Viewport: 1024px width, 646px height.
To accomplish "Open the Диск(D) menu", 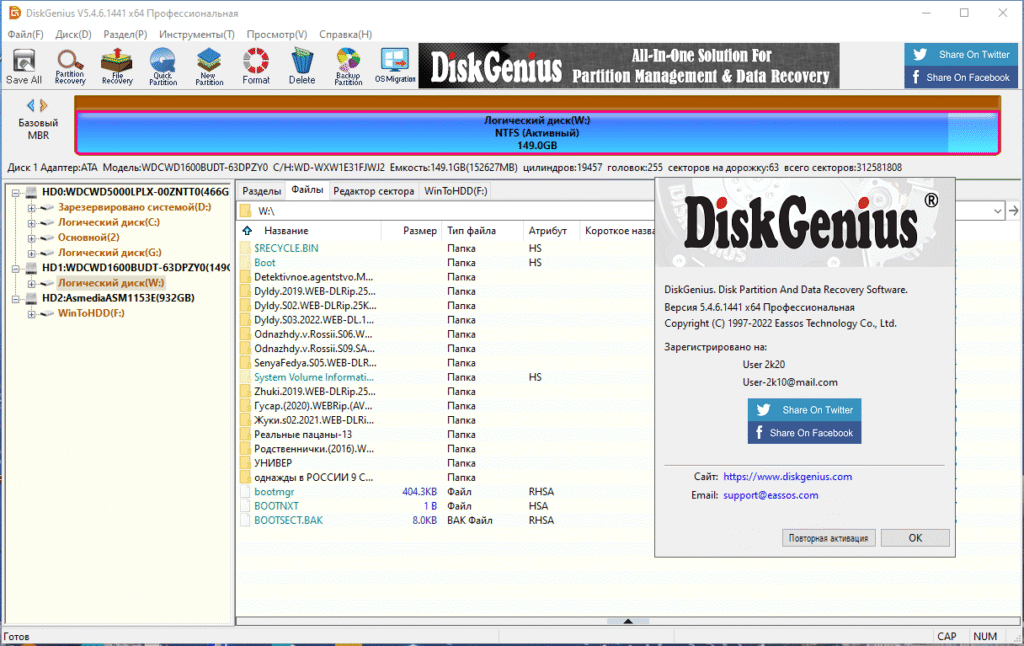I will (73, 35).
